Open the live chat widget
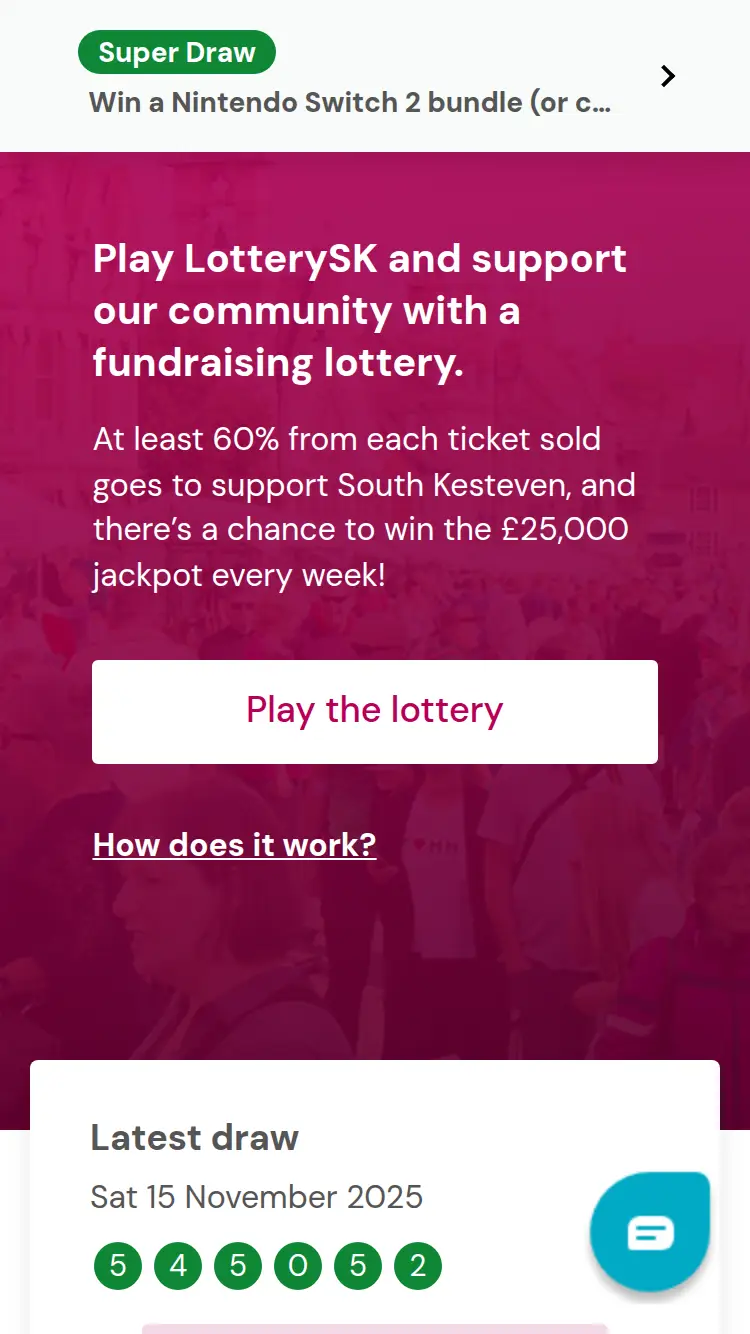The width and height of the screenshot is (750, 1334). click(650, 1232)
